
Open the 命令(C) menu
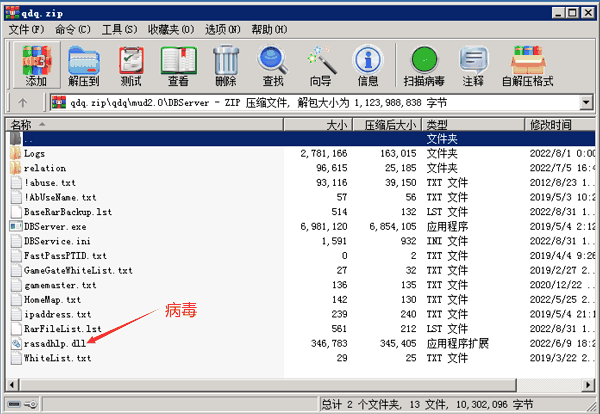(73, 29)
